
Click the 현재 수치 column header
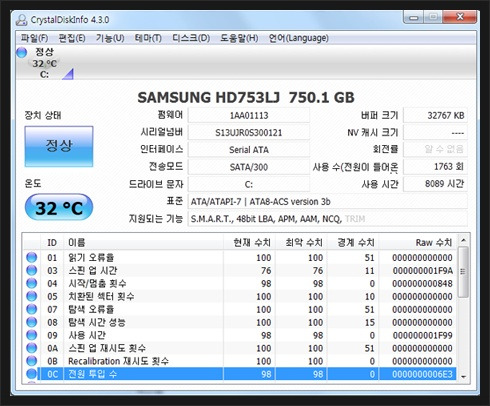pyautogui.click(x=249, y=242)
